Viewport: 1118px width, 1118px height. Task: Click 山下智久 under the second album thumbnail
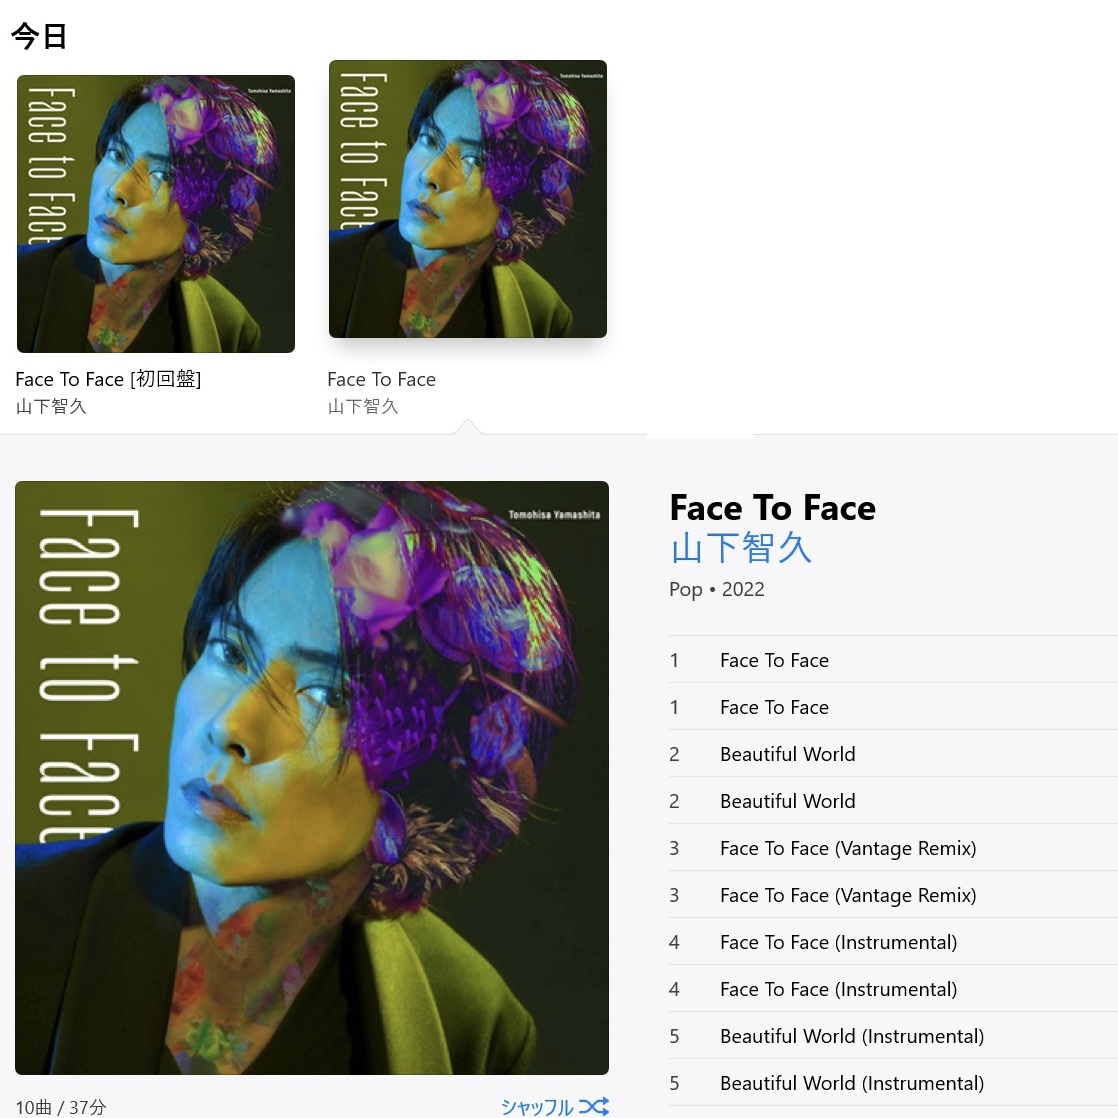pos(363,406)
